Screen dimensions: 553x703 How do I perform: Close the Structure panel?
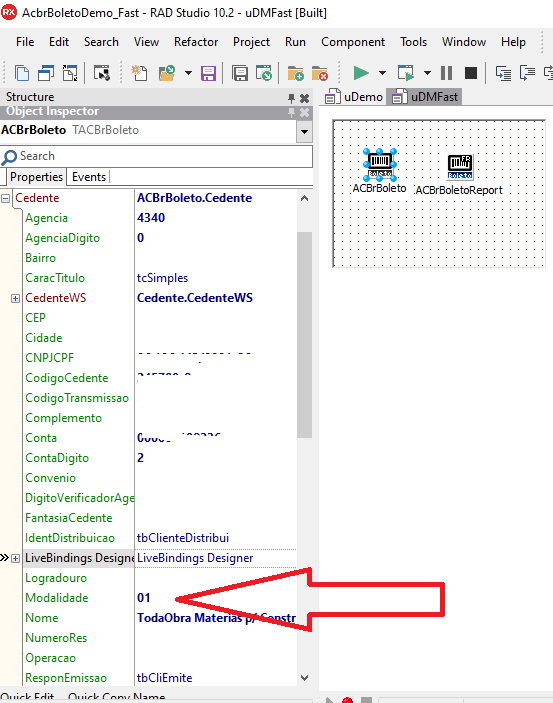coord(305,98)
